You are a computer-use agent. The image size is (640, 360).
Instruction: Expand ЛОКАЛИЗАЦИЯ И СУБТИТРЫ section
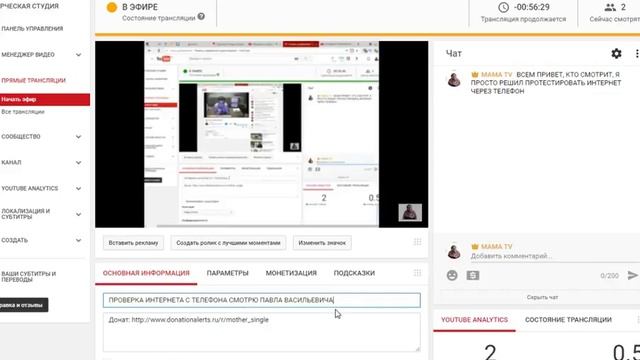click(78, 214)
